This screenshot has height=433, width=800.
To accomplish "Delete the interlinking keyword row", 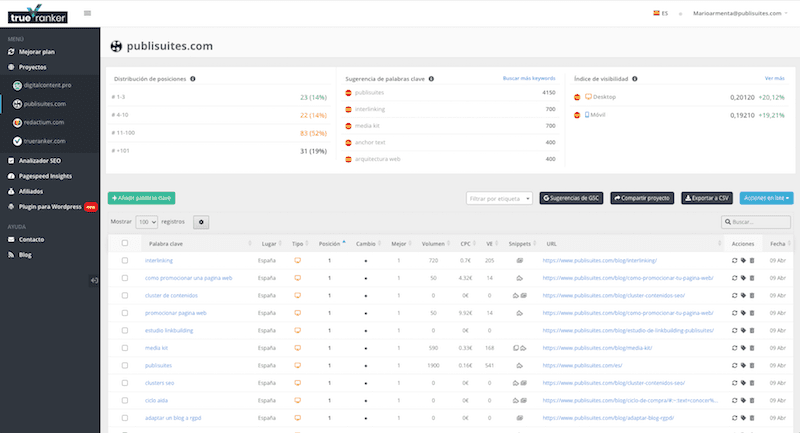I will (x=752, y=261).
